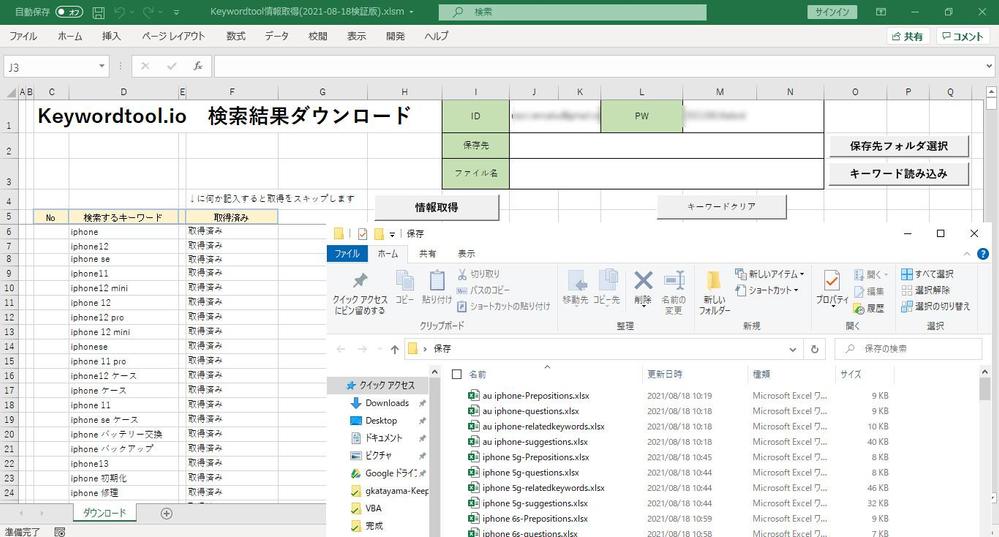
Task: Expand the address bar history dropdown
Action: 793,349
